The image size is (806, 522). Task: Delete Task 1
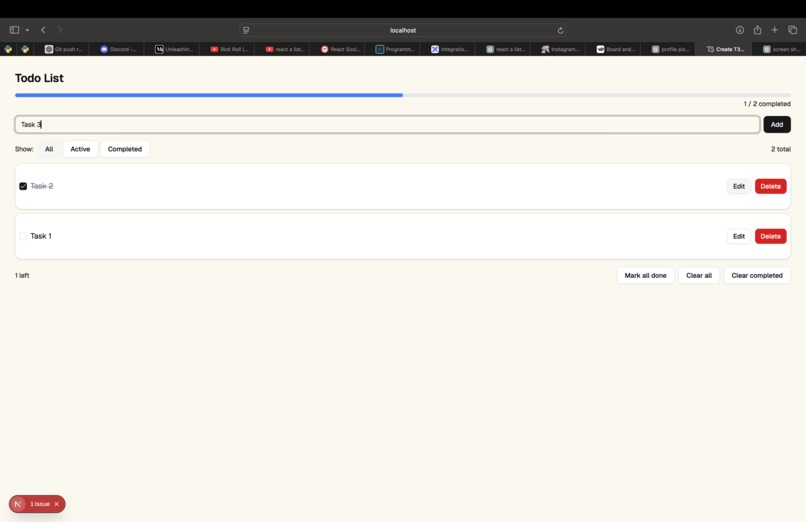point(771,236)
